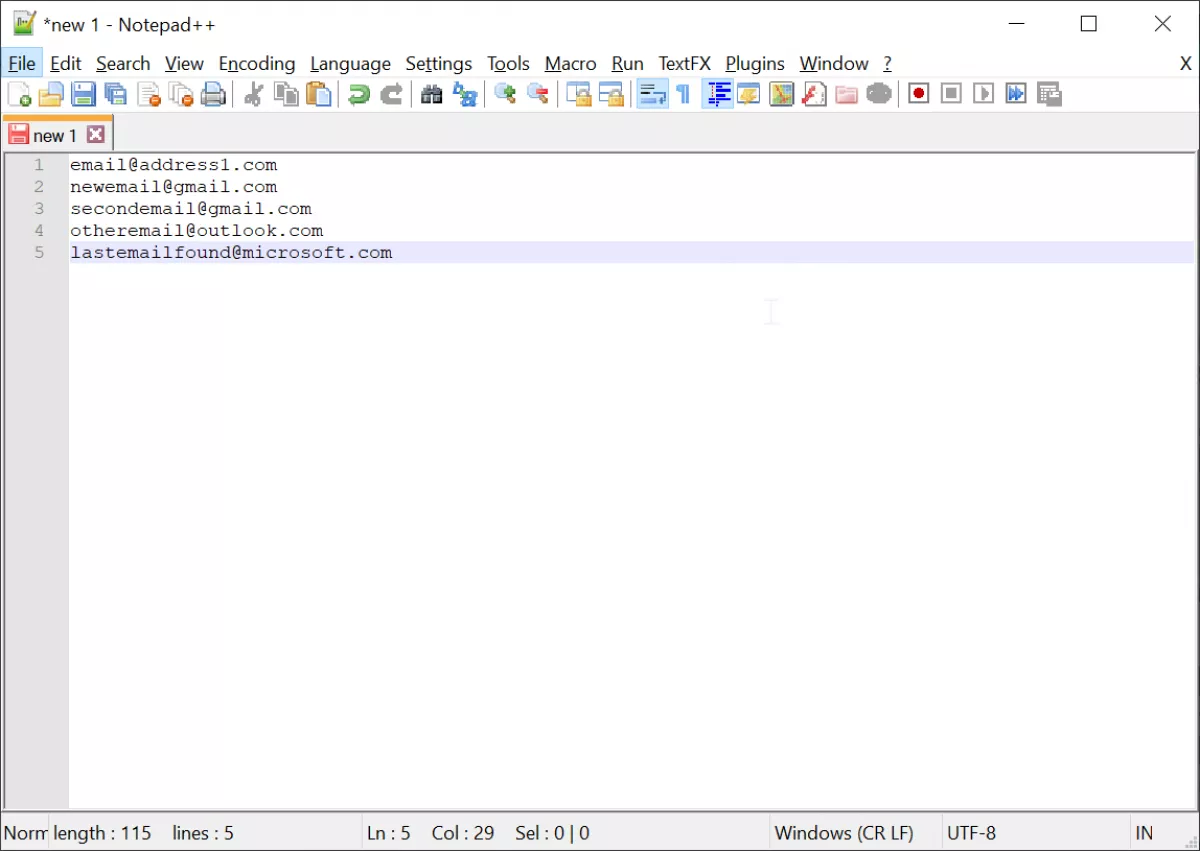Open the Language menu
The width and height of the screenshot is (1200, 851).
coord(350,63)
